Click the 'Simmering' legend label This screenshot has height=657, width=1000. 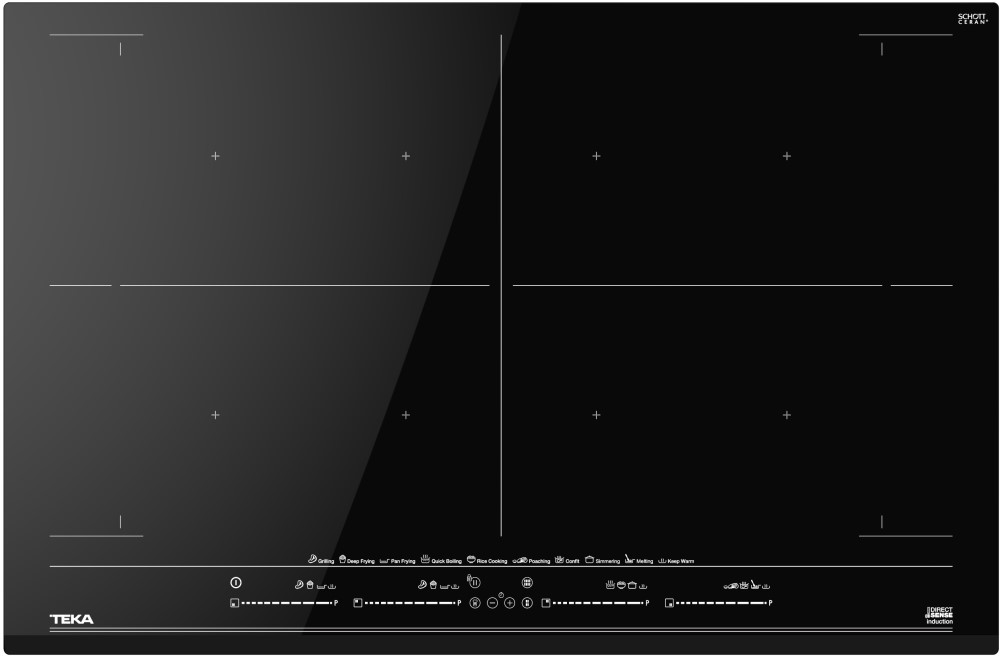click(x=608, y=561)
